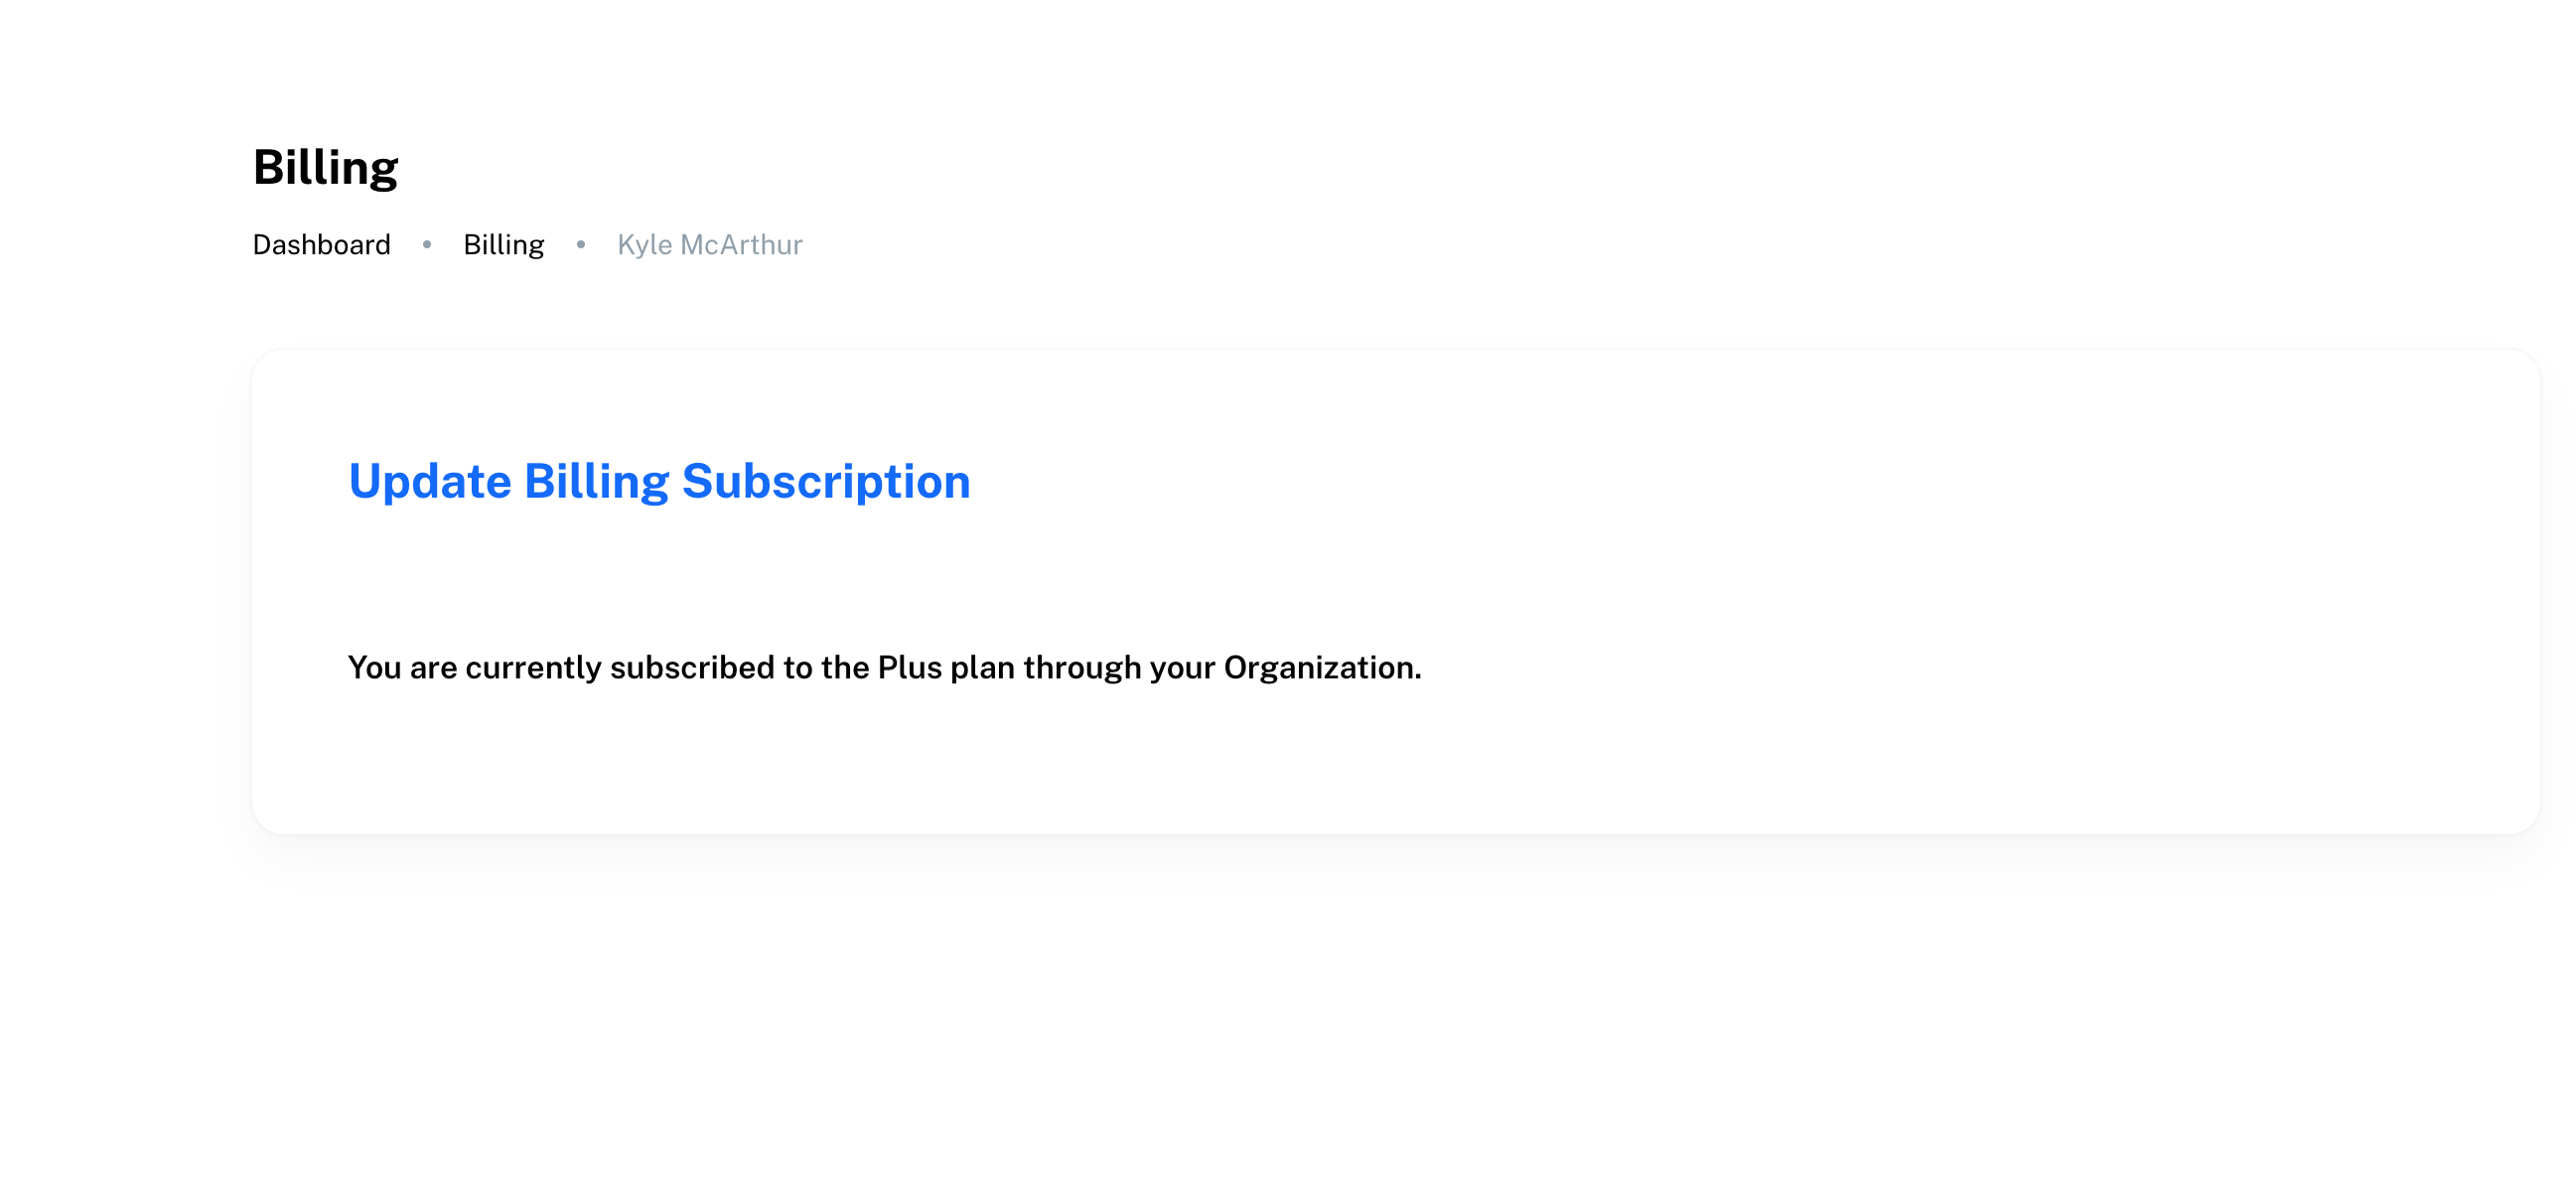Go to the Billing breadcrumb link
This screenshot has height=1182, width=2576.
click(503, 245)
